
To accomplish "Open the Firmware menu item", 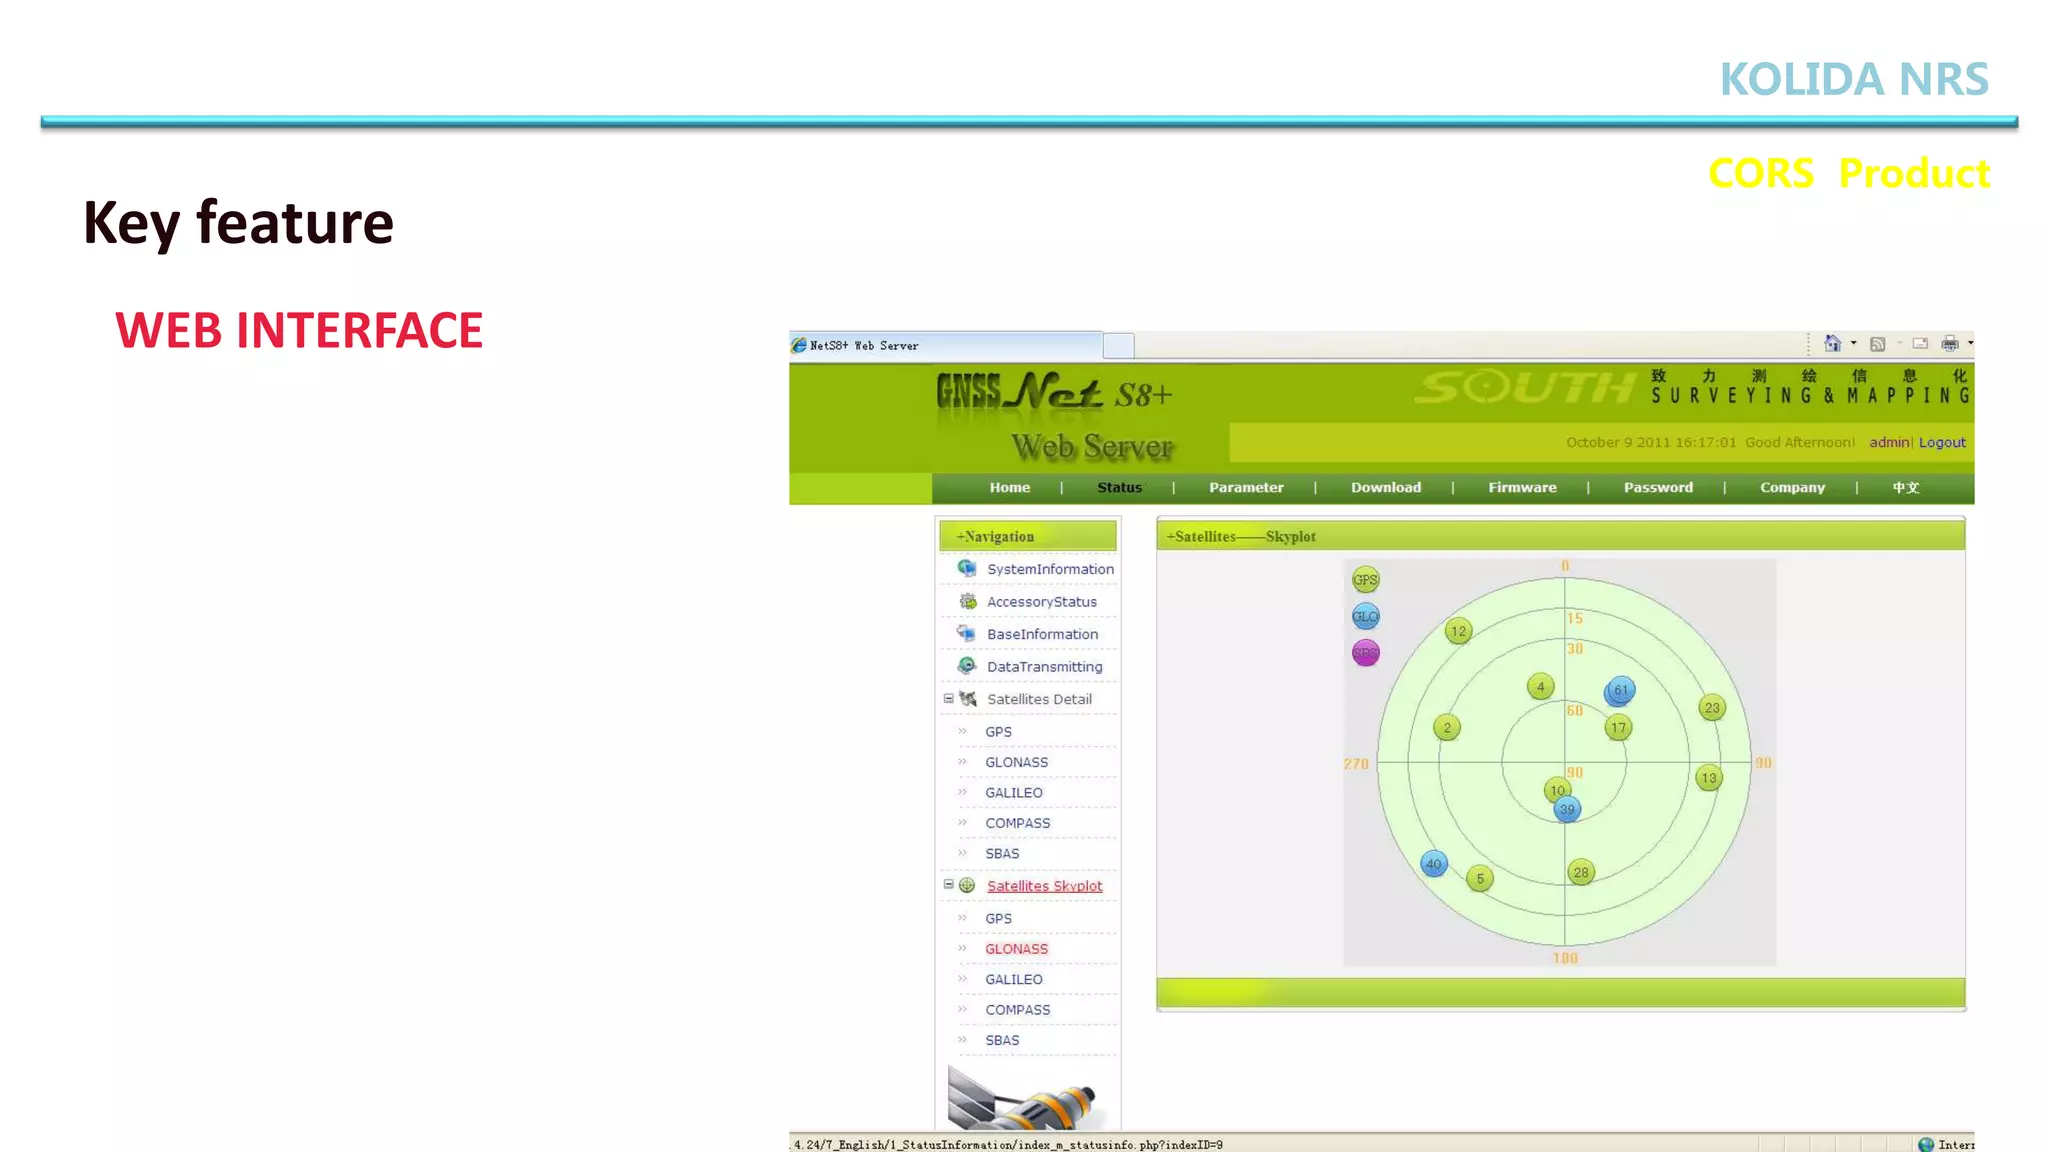I will tap(1522, 487).
